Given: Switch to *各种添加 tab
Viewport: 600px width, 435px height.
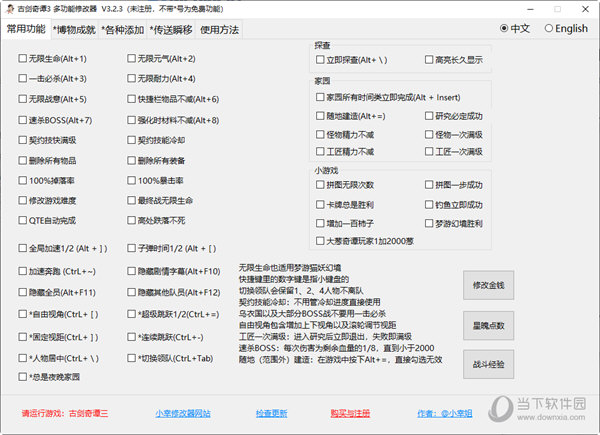Looking at the screenshot, I should click(122, 29).
